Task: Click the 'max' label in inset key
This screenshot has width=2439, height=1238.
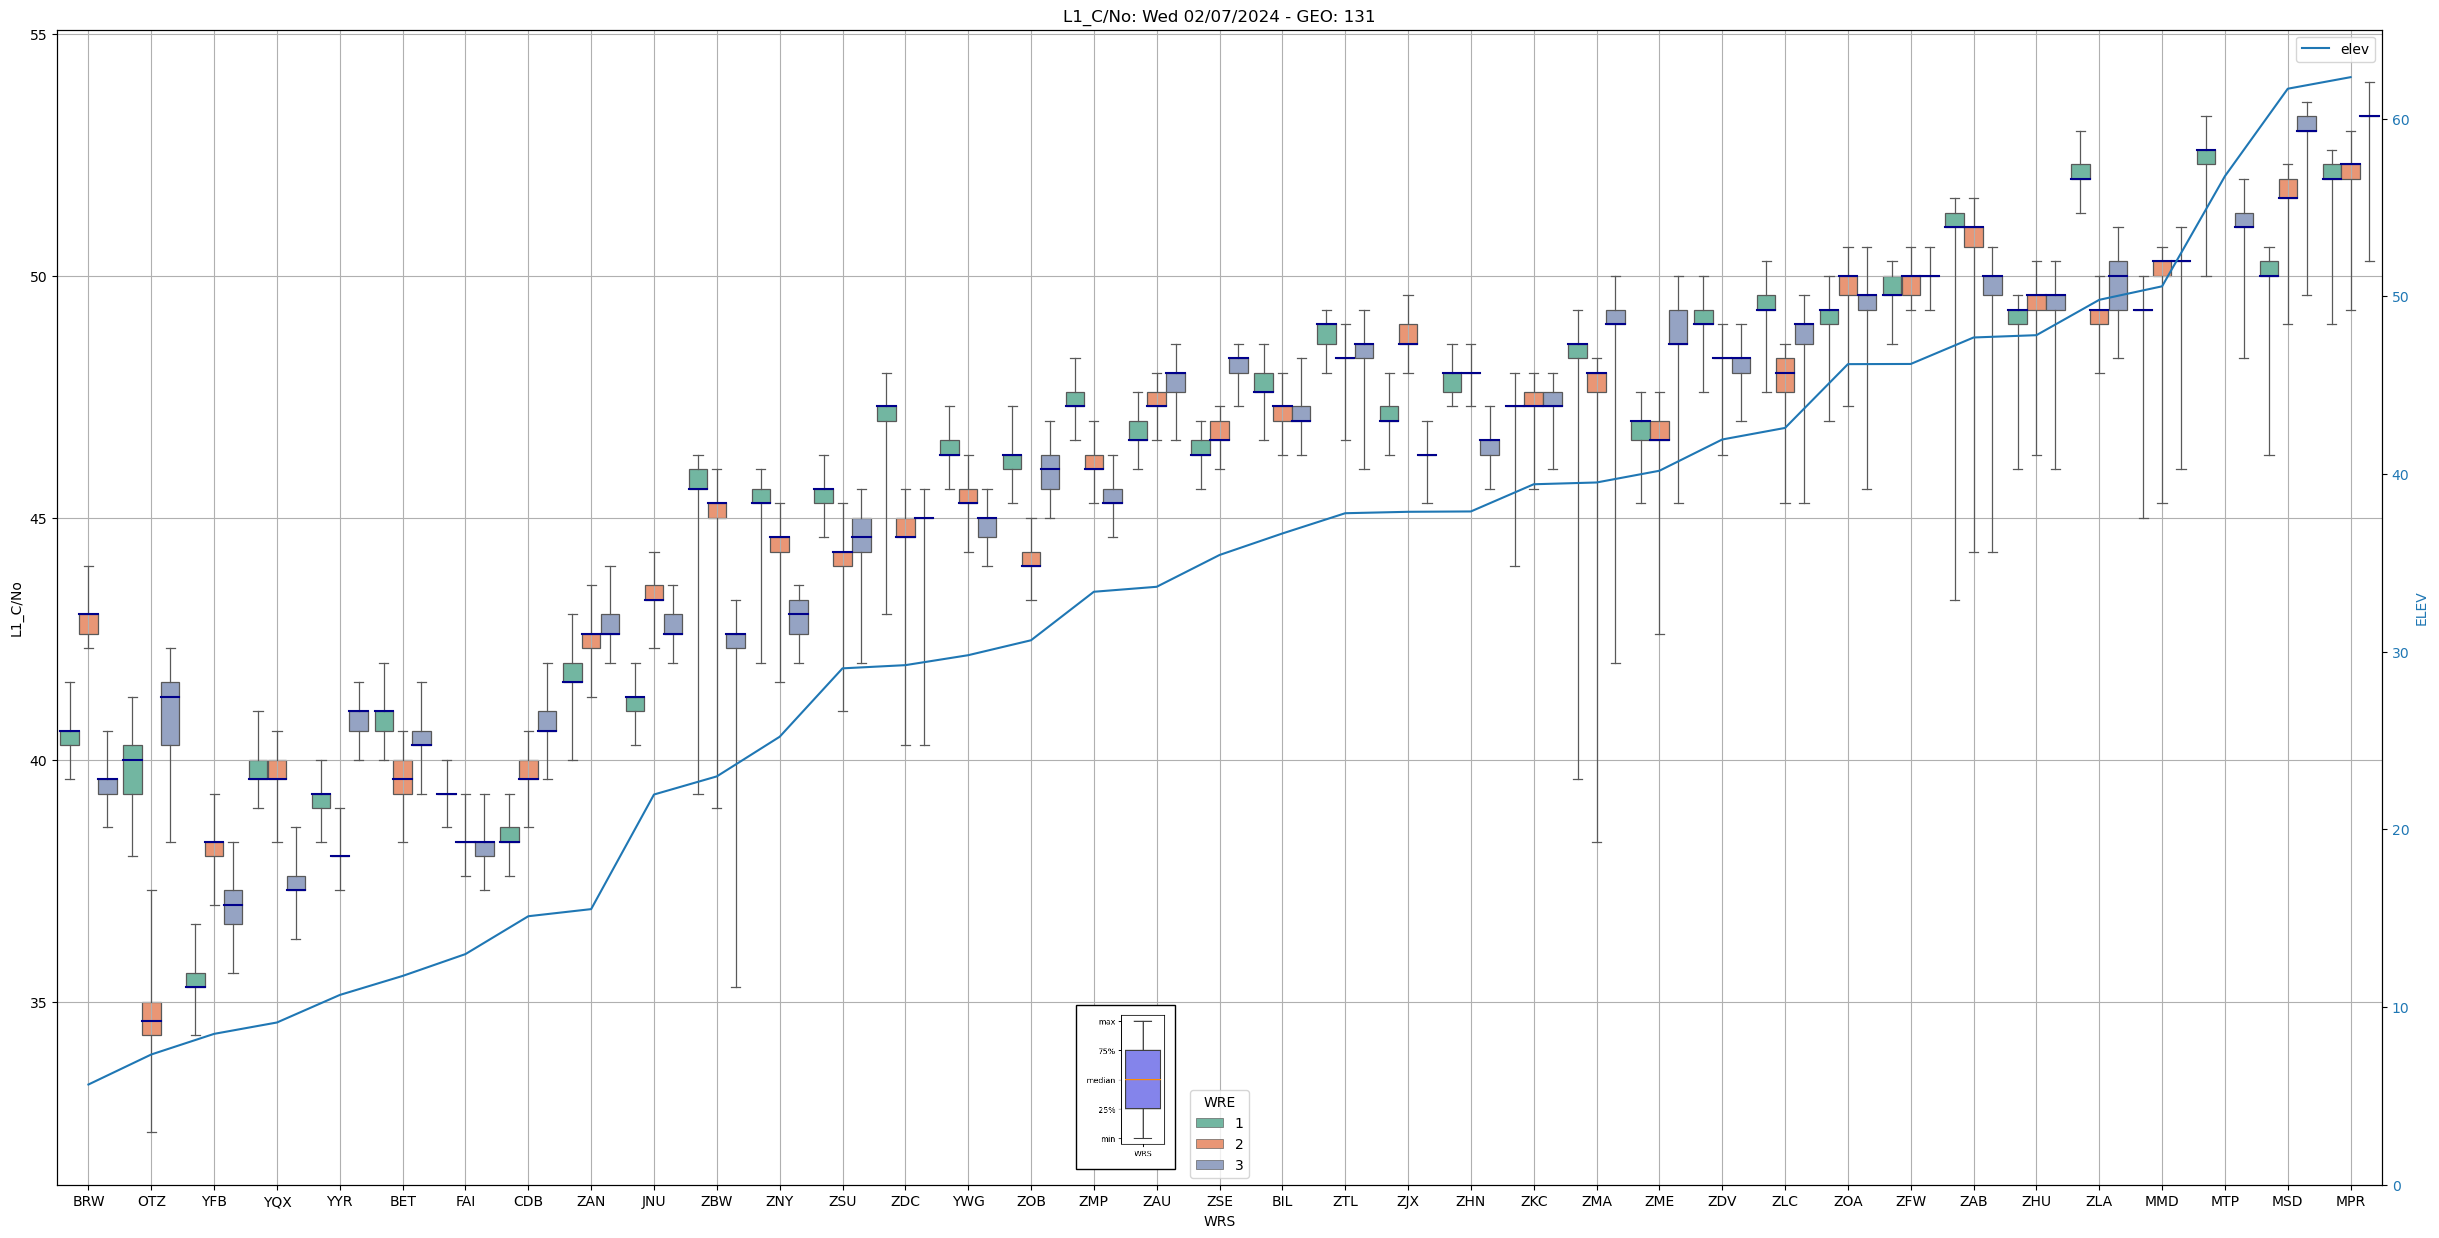Action: pyautogui.click(x=1106, y=1022)
